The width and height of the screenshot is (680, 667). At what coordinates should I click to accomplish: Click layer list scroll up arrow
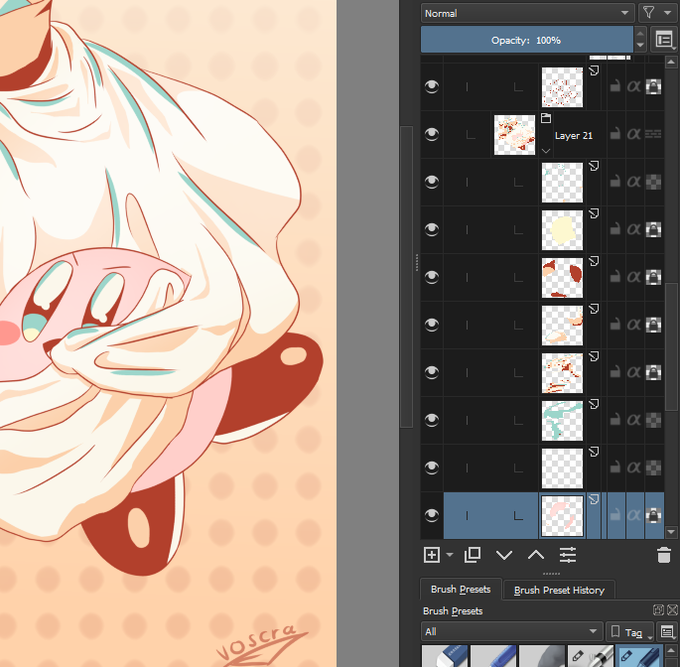671,62
